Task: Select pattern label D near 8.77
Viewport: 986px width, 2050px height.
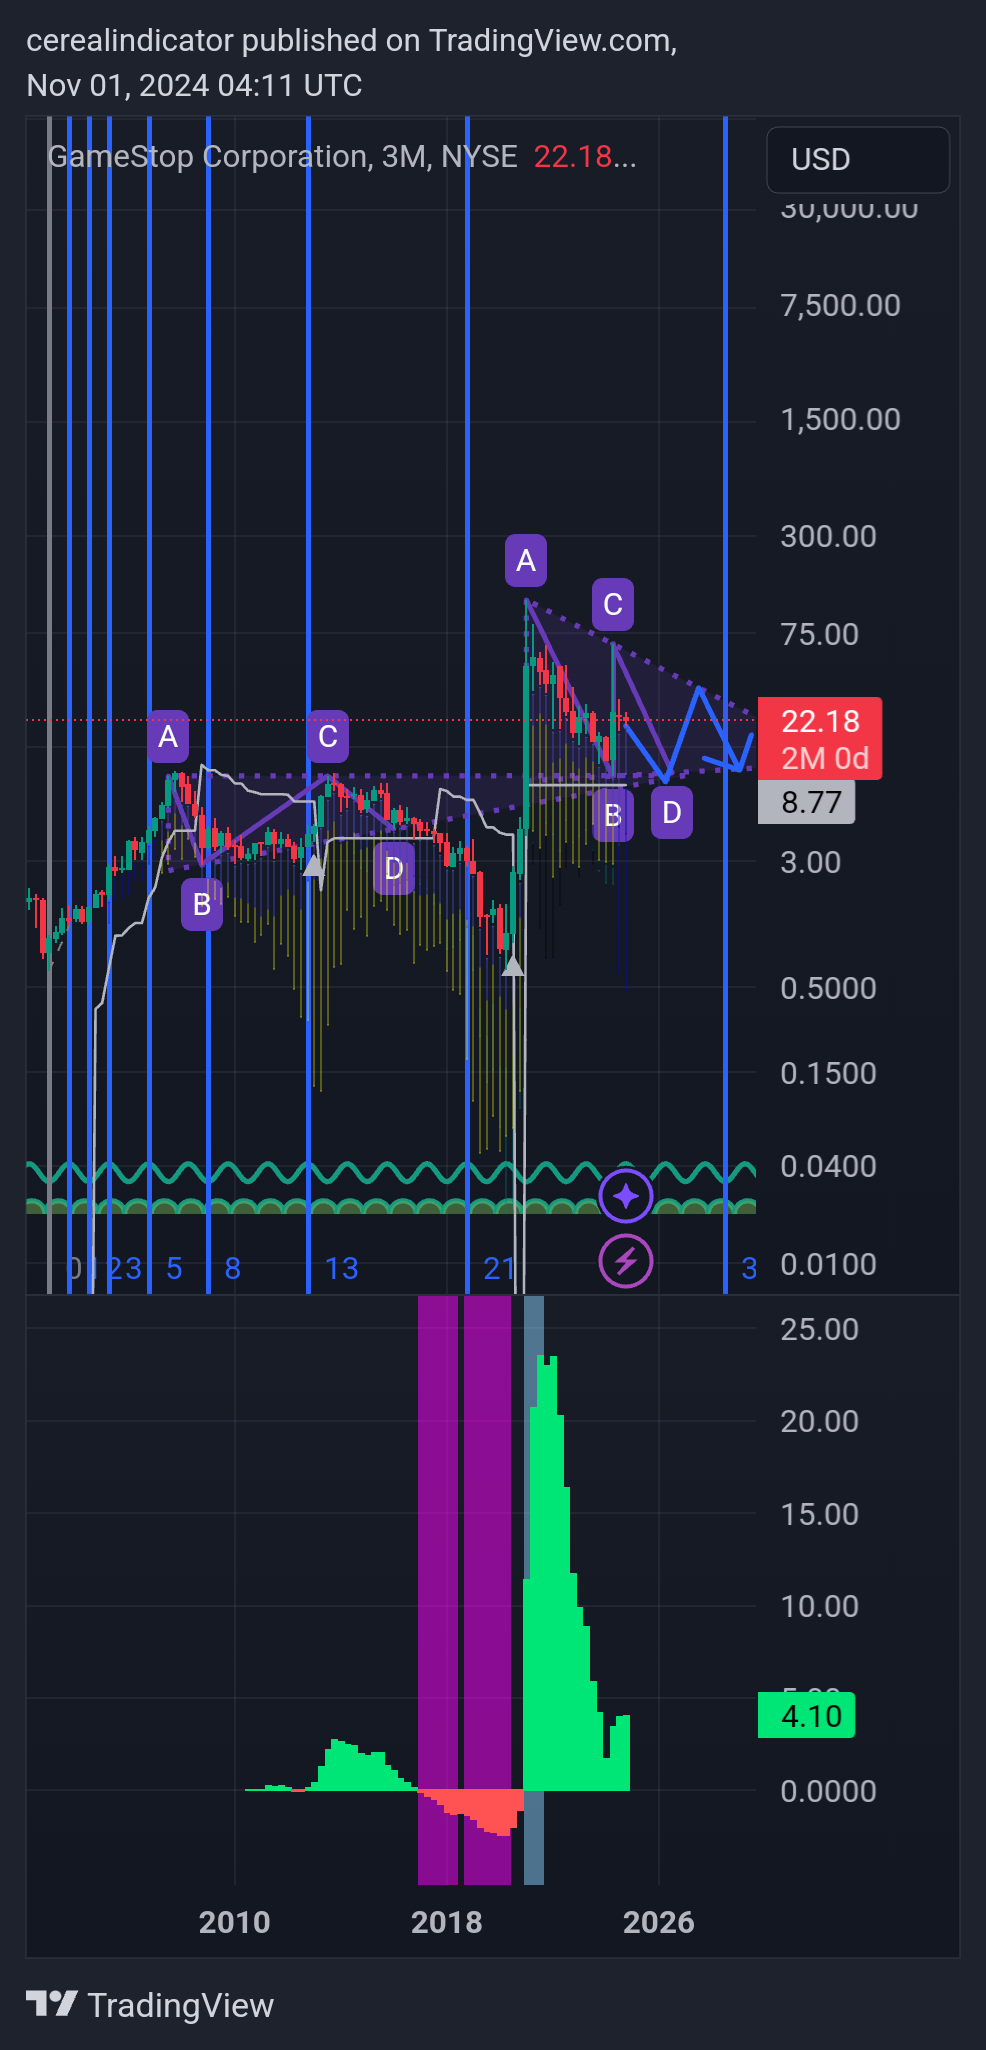Action: pos(672,812)
